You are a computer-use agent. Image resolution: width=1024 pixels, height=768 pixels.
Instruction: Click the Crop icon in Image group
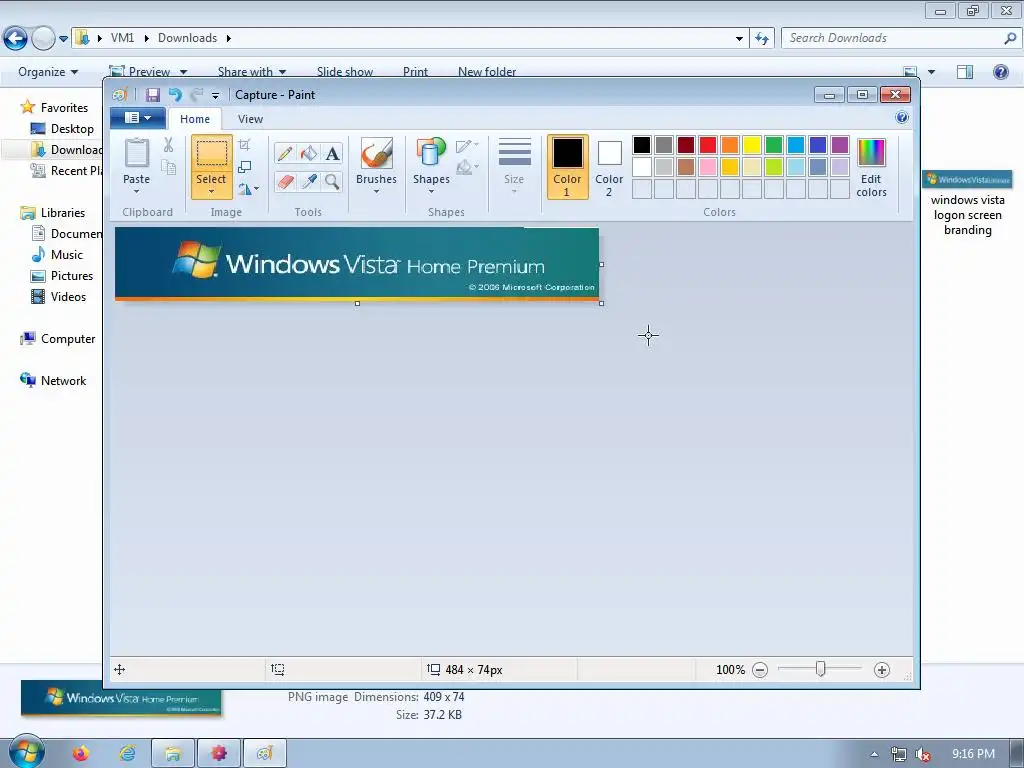tap(244, 145)
